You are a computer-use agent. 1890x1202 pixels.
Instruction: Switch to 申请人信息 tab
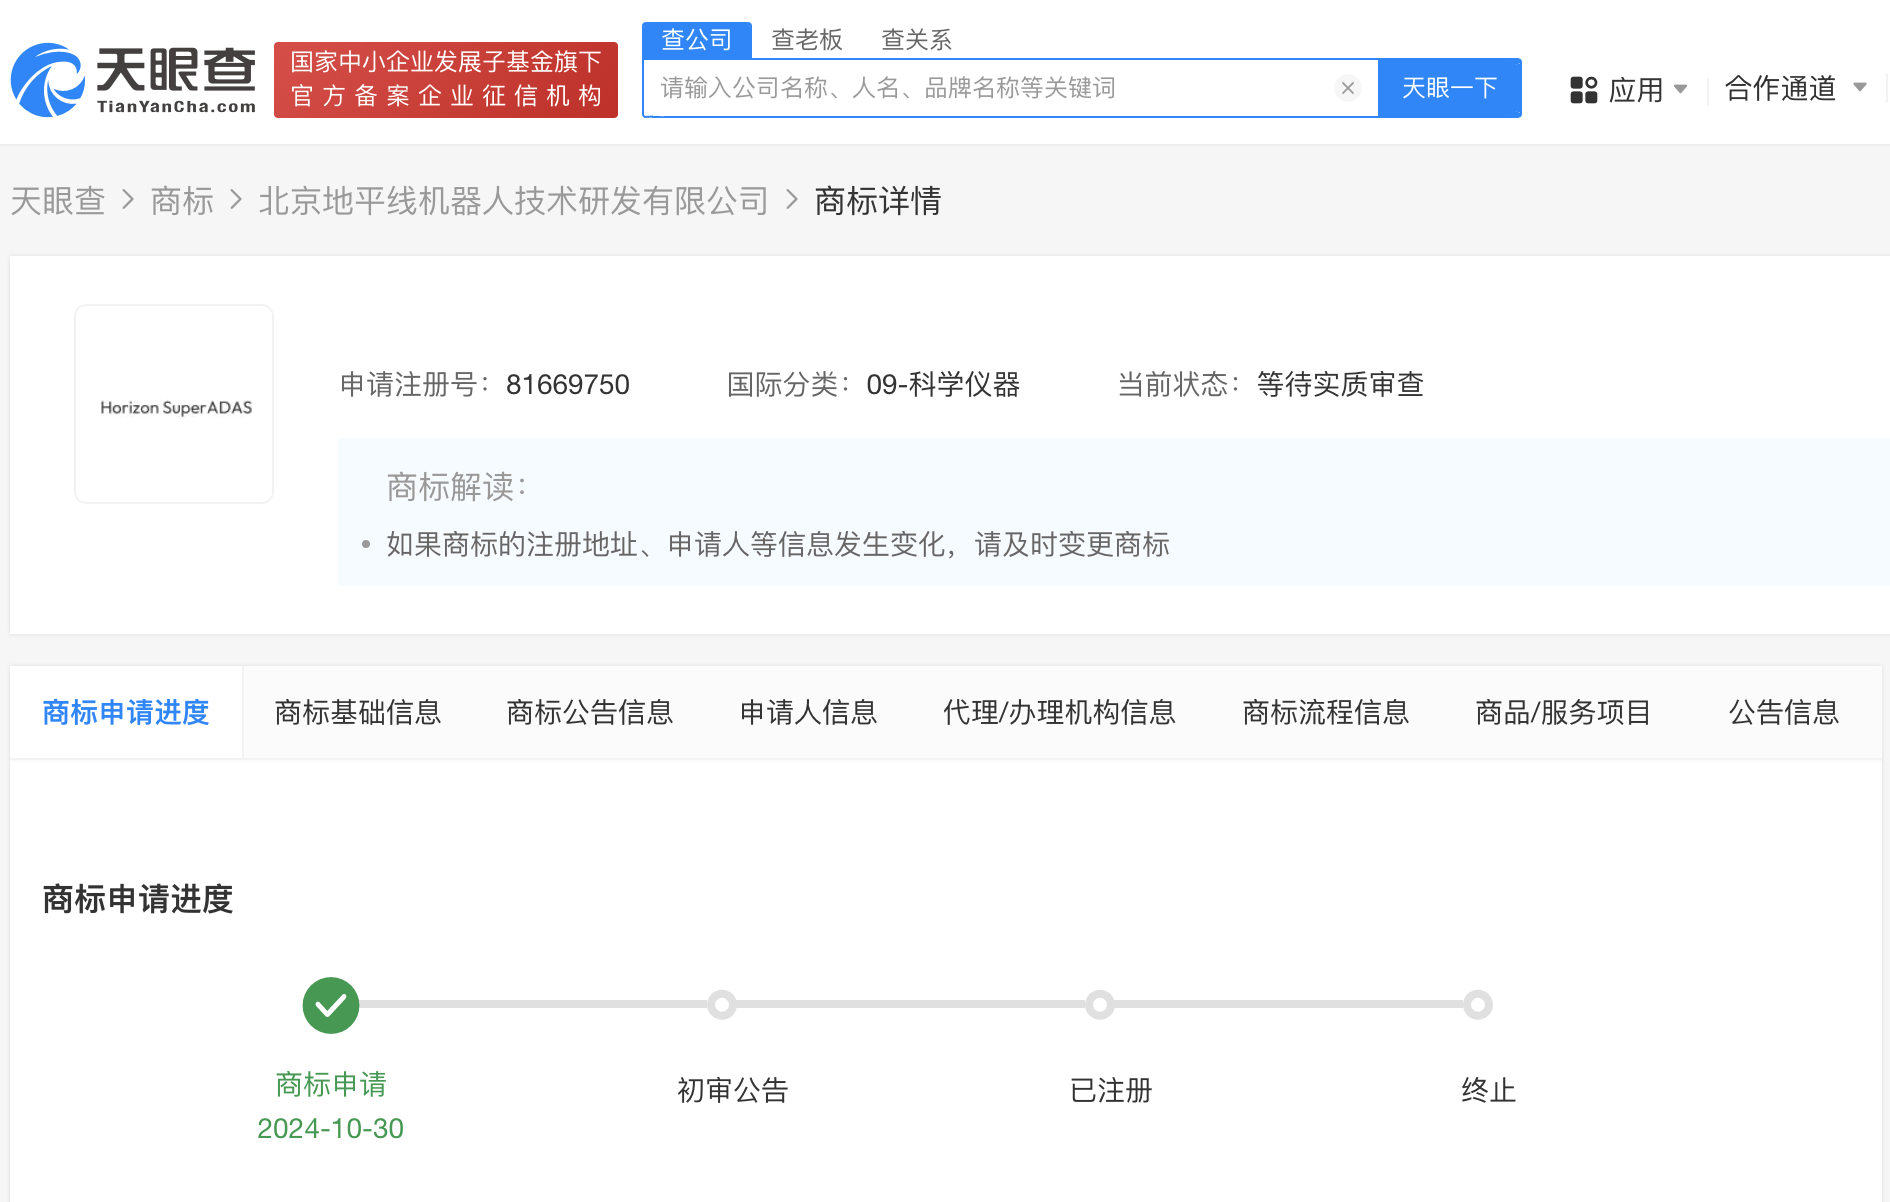[808, 712]
